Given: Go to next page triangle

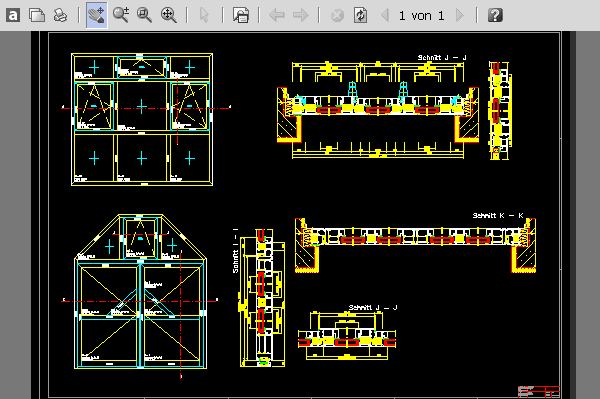Looking at the screenshot, I should tap(460, 15).
